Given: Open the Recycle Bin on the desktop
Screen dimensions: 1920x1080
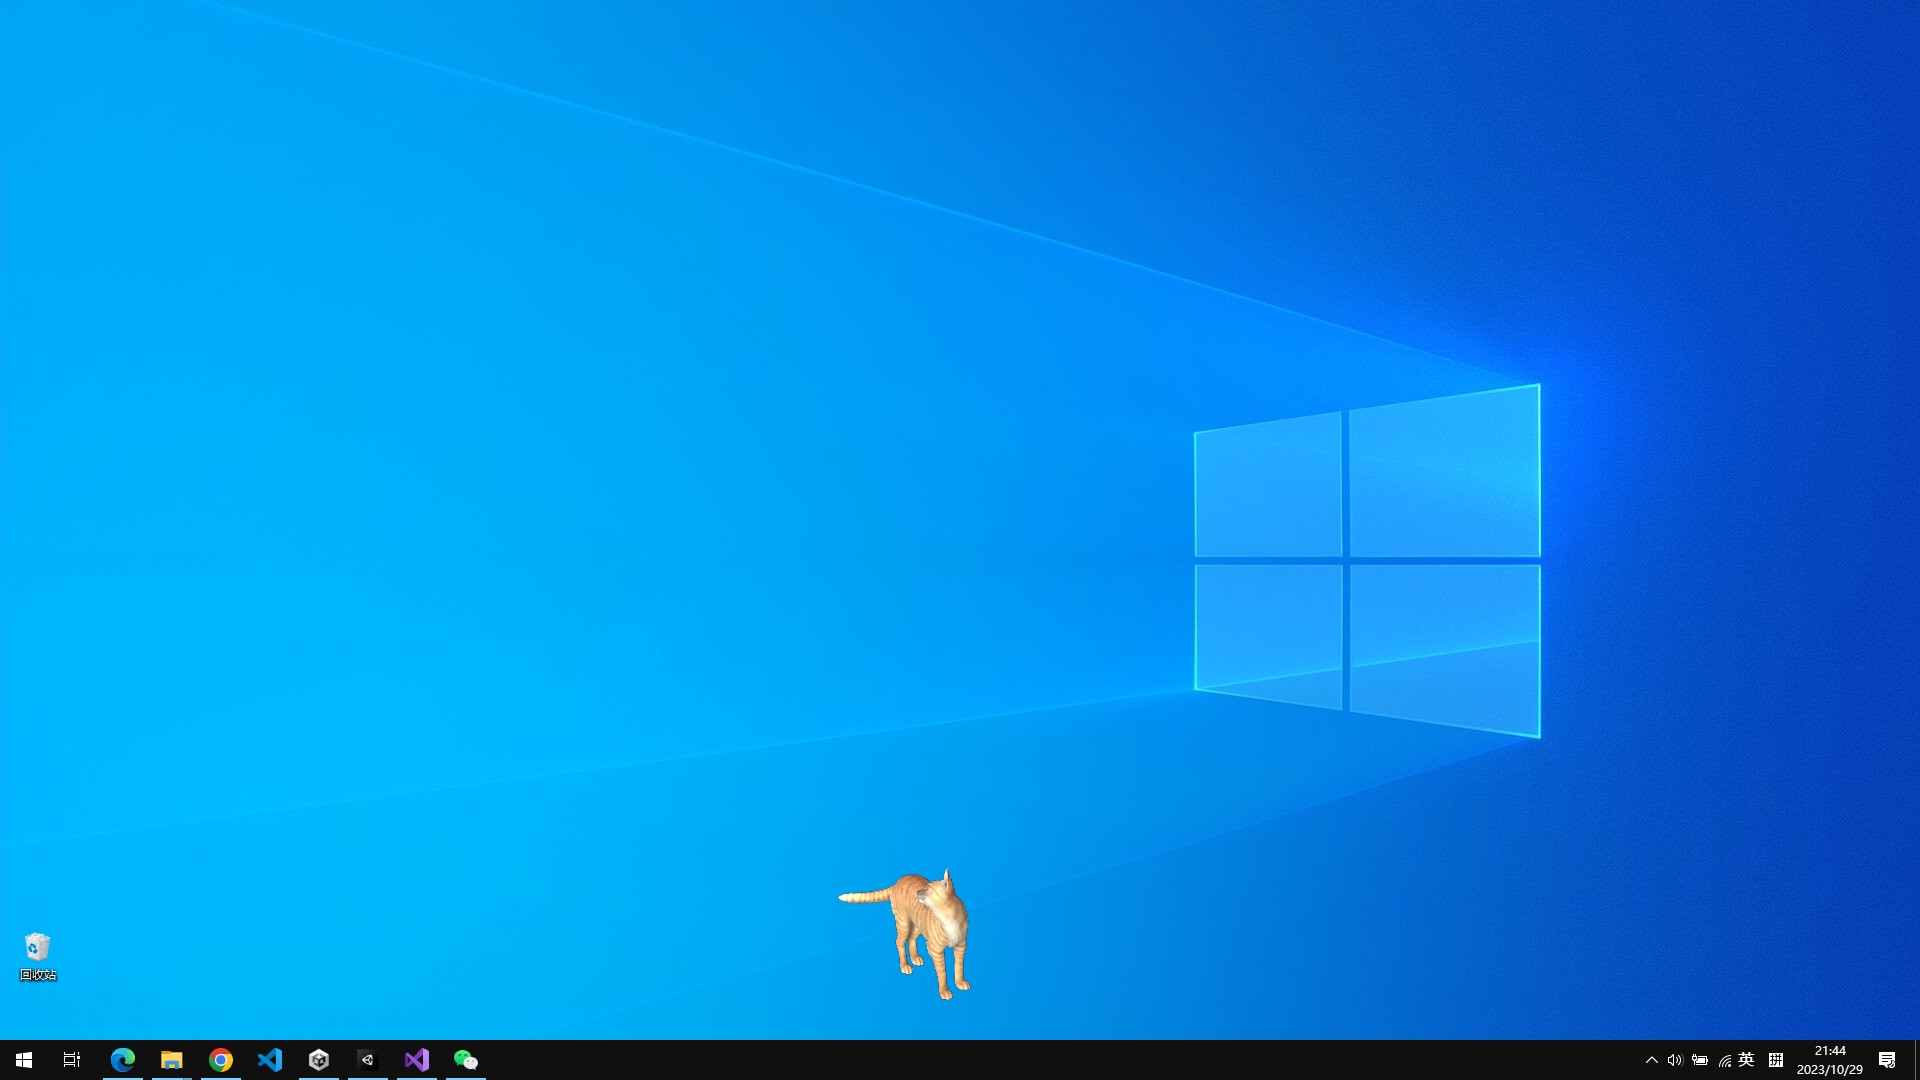Looking at the screenshot, I should (37, 945).
